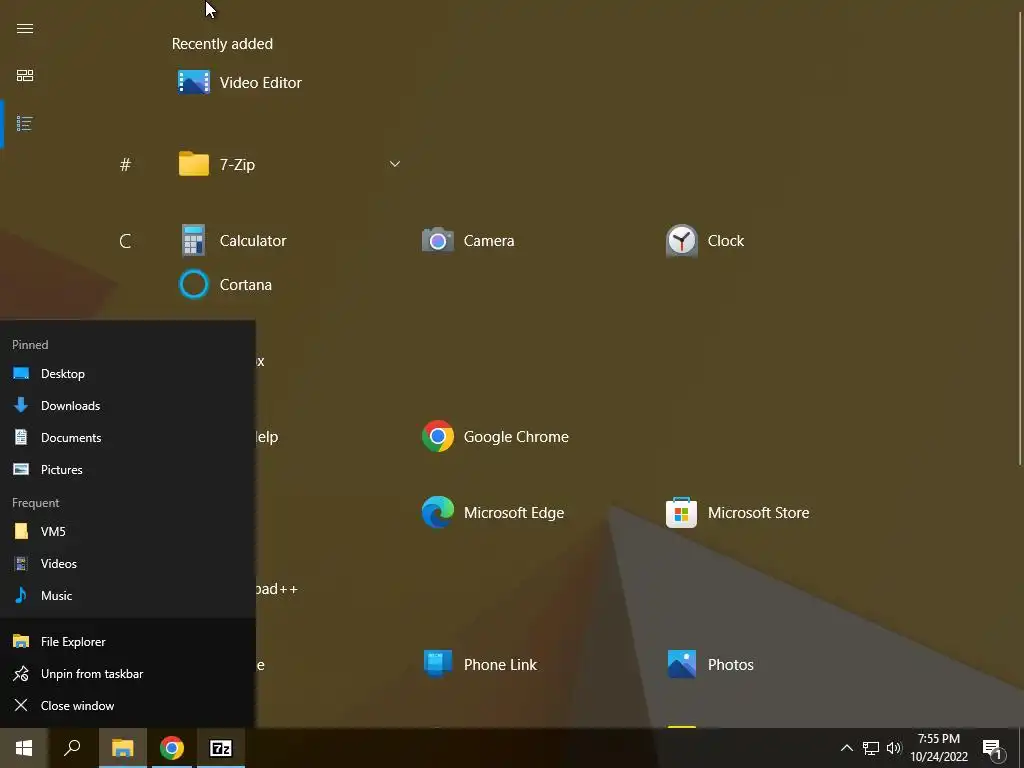1024x768 pixels.
Task: Expand the Start hamburger menu
Action: [25, 29]
